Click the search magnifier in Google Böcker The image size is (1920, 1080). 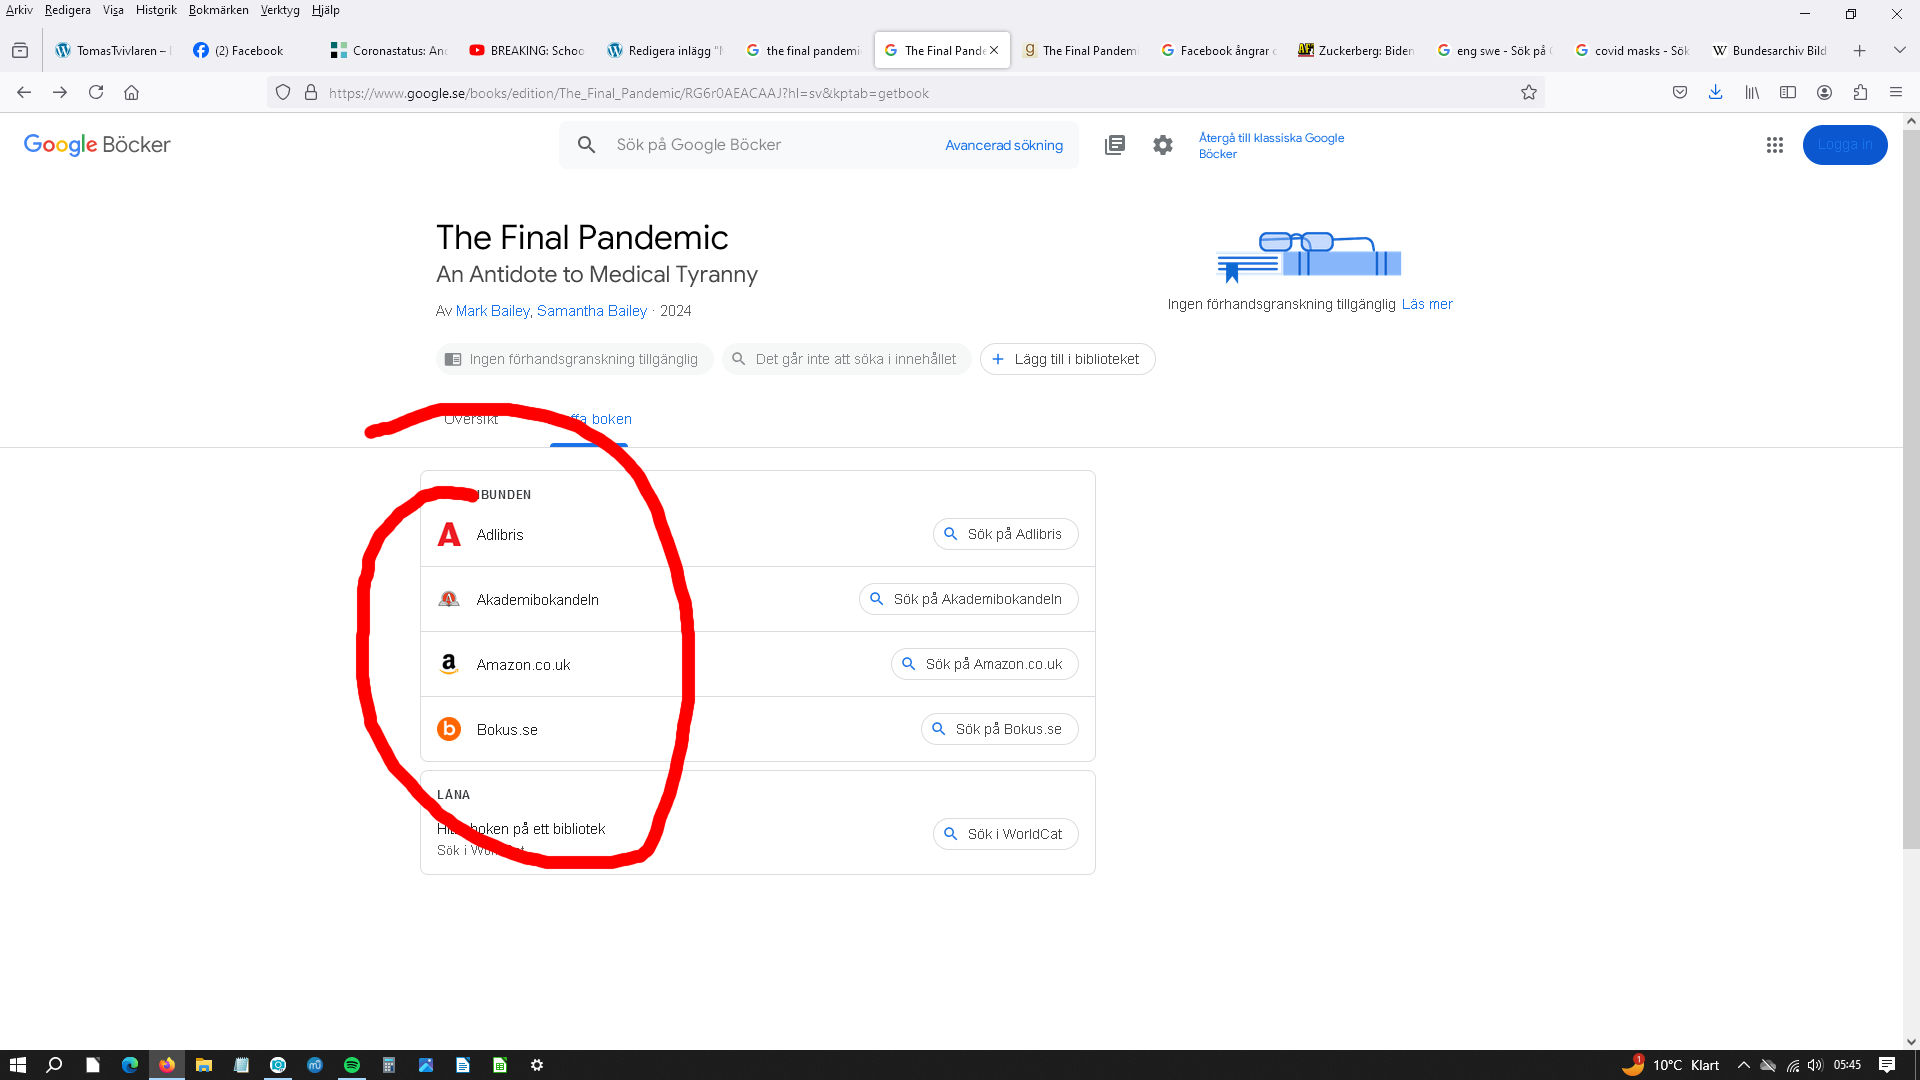click(x=587, y=145)
